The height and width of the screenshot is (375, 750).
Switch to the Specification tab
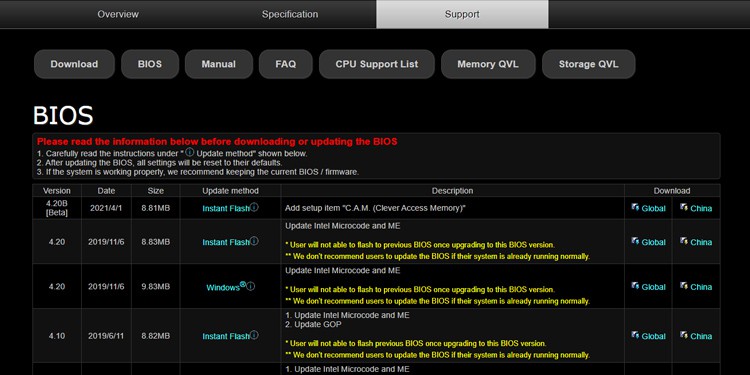(289, 14)
